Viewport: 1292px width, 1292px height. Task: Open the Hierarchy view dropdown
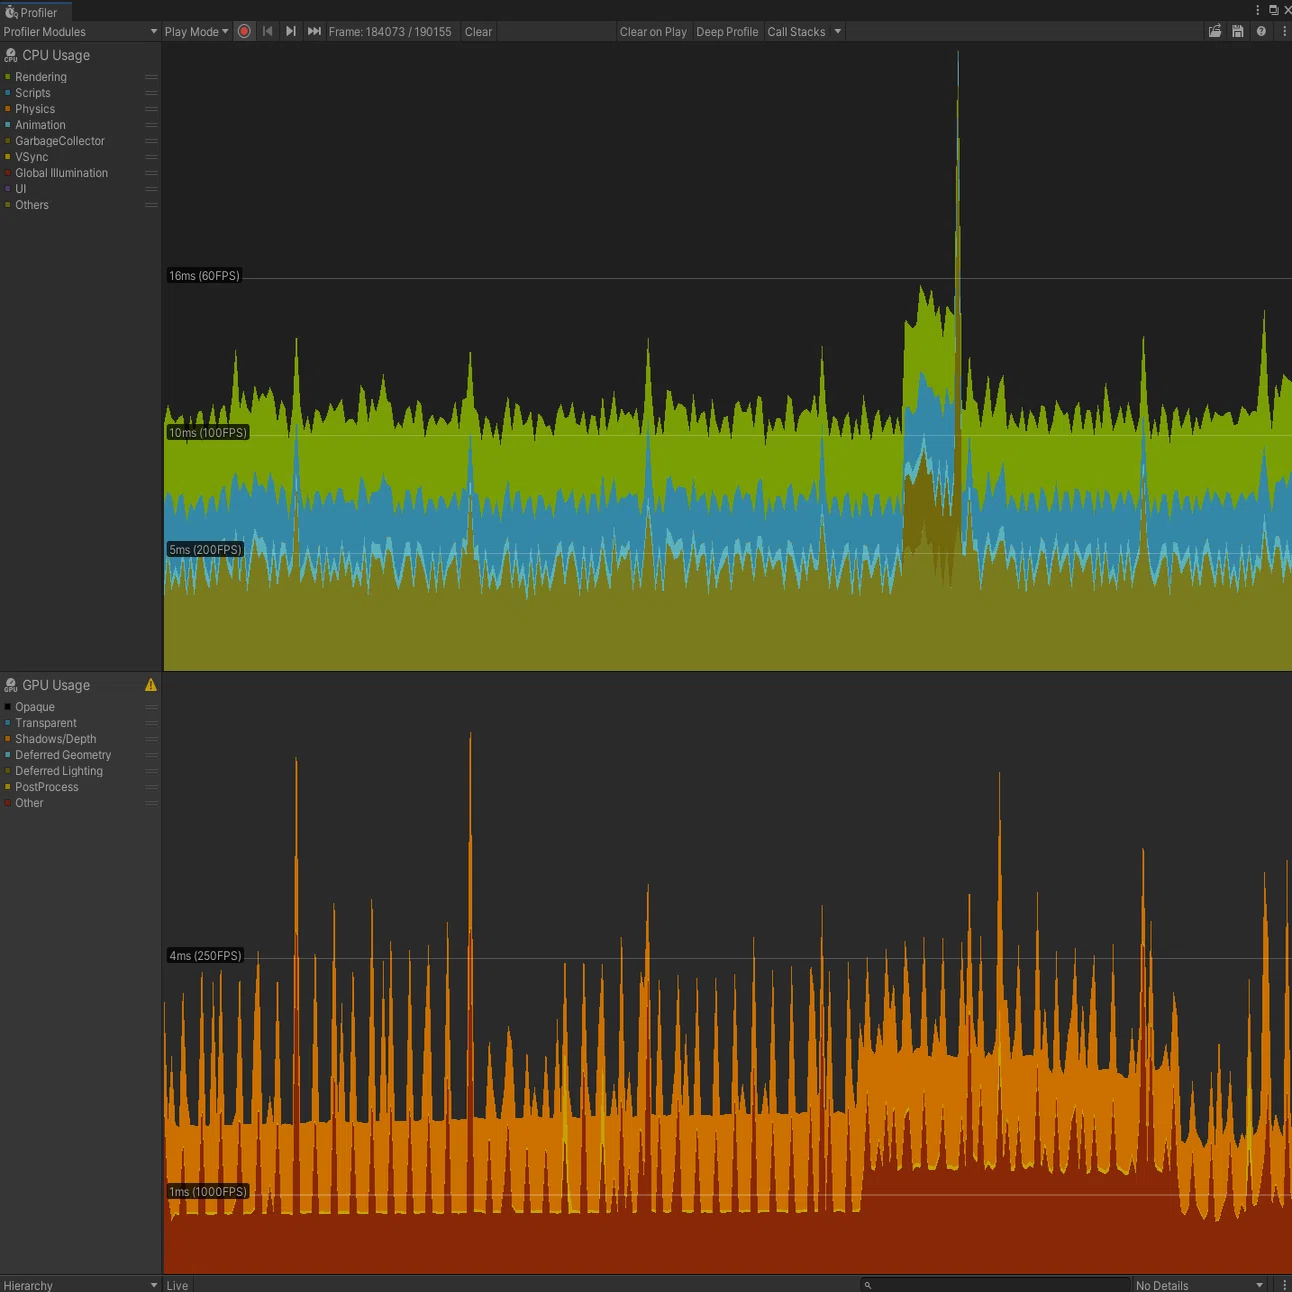point(80,1285)
